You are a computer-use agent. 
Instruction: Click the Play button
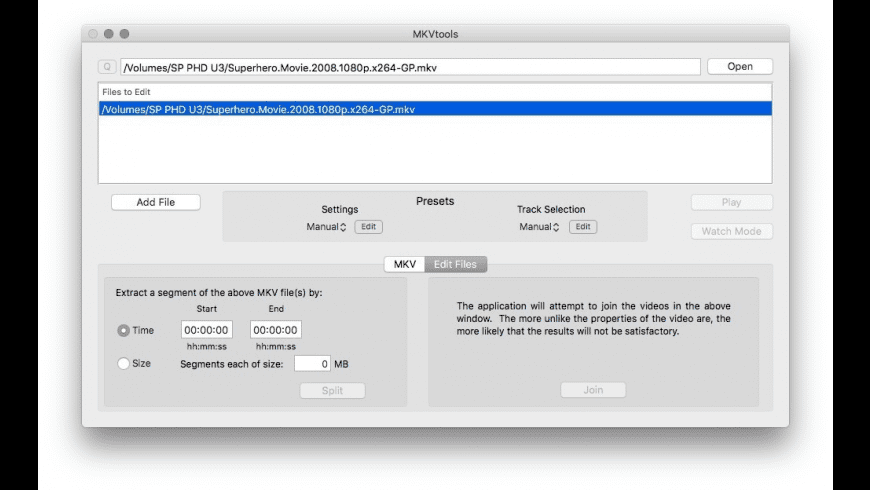(731, 202)
